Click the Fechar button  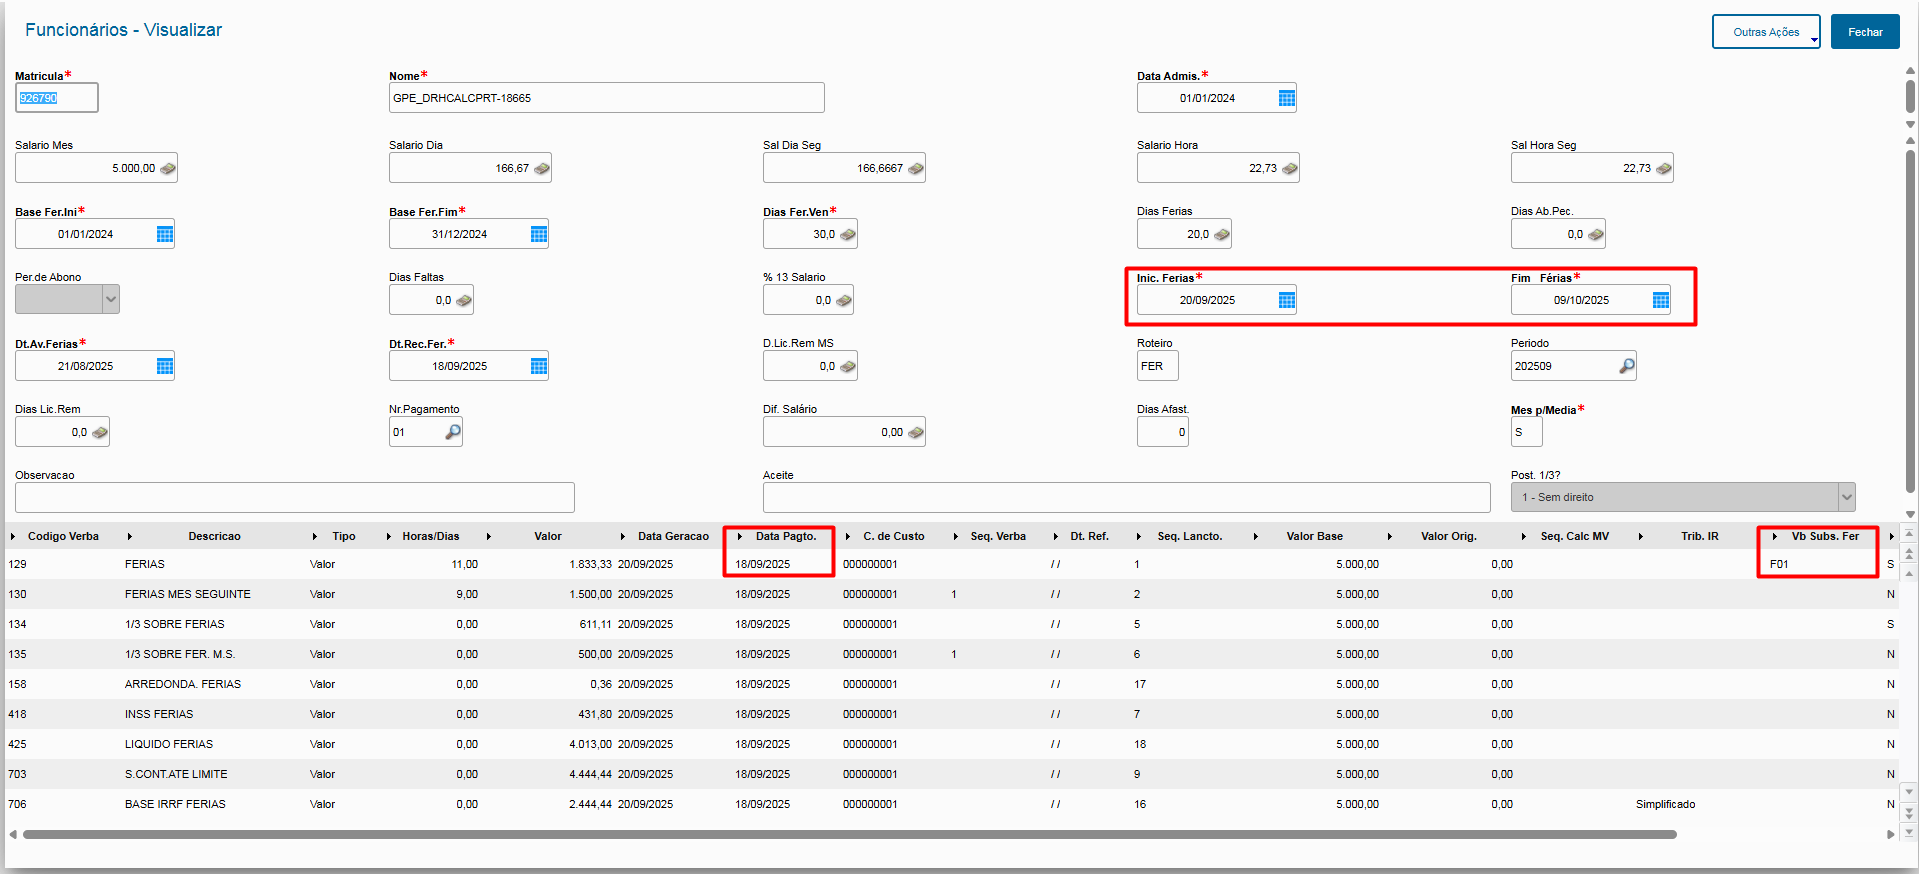1865,32
